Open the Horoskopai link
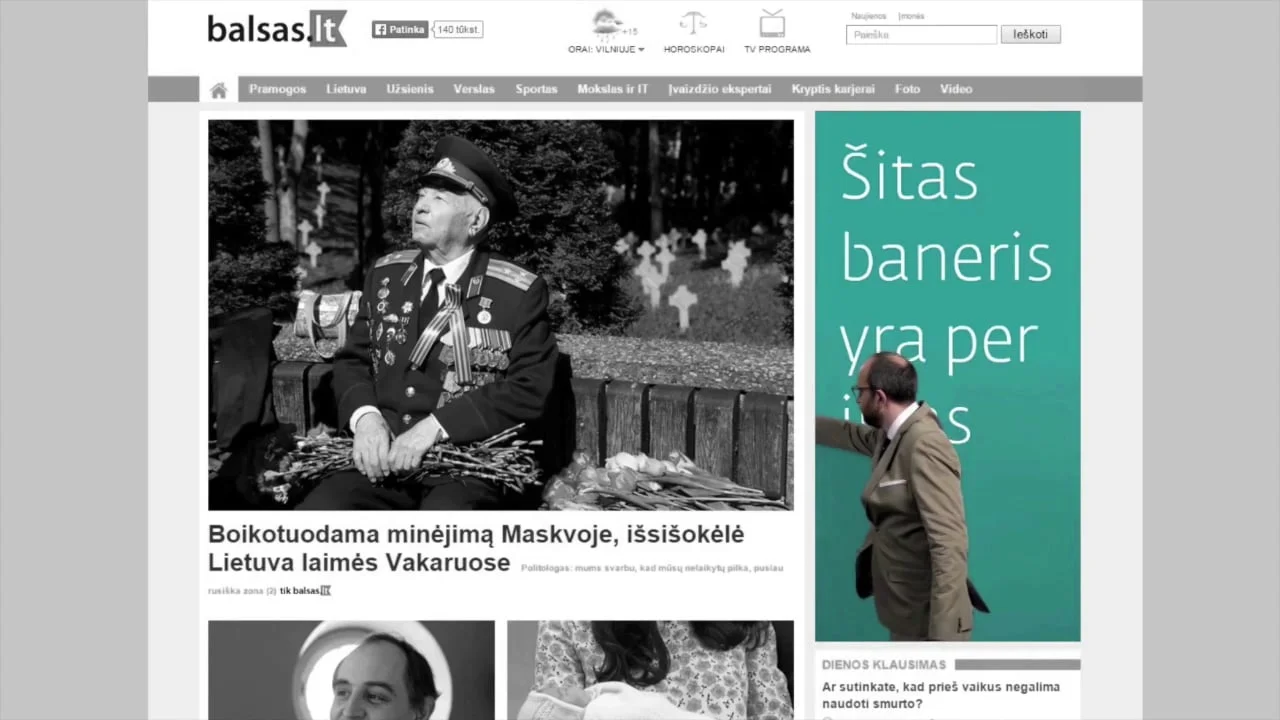1280x720 pixels. 694,49
